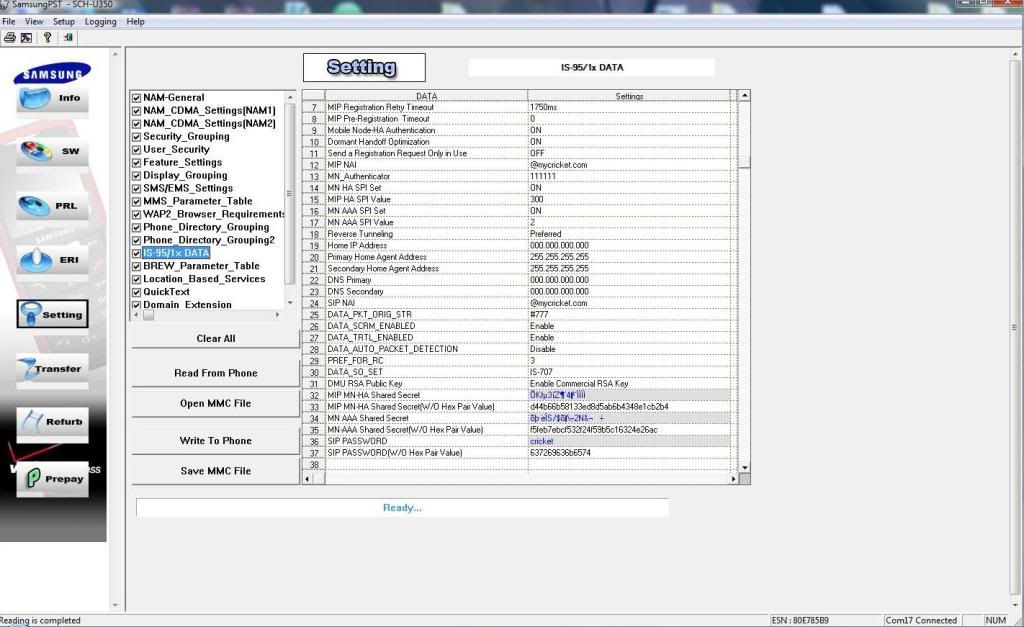This screenshot has height=627, width=1024.
Task: Select the Location_Based_Services list item
Action: click(204, 279)
